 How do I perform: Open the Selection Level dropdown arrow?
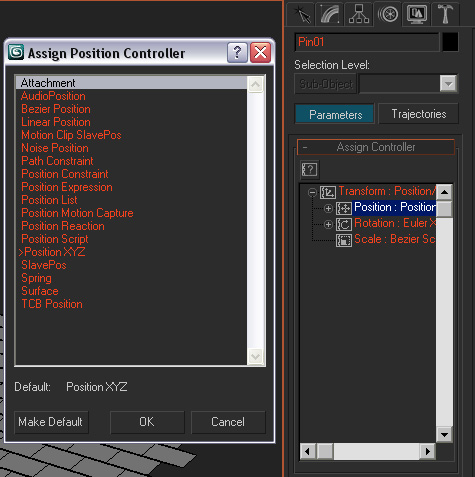tap(448, 83)
